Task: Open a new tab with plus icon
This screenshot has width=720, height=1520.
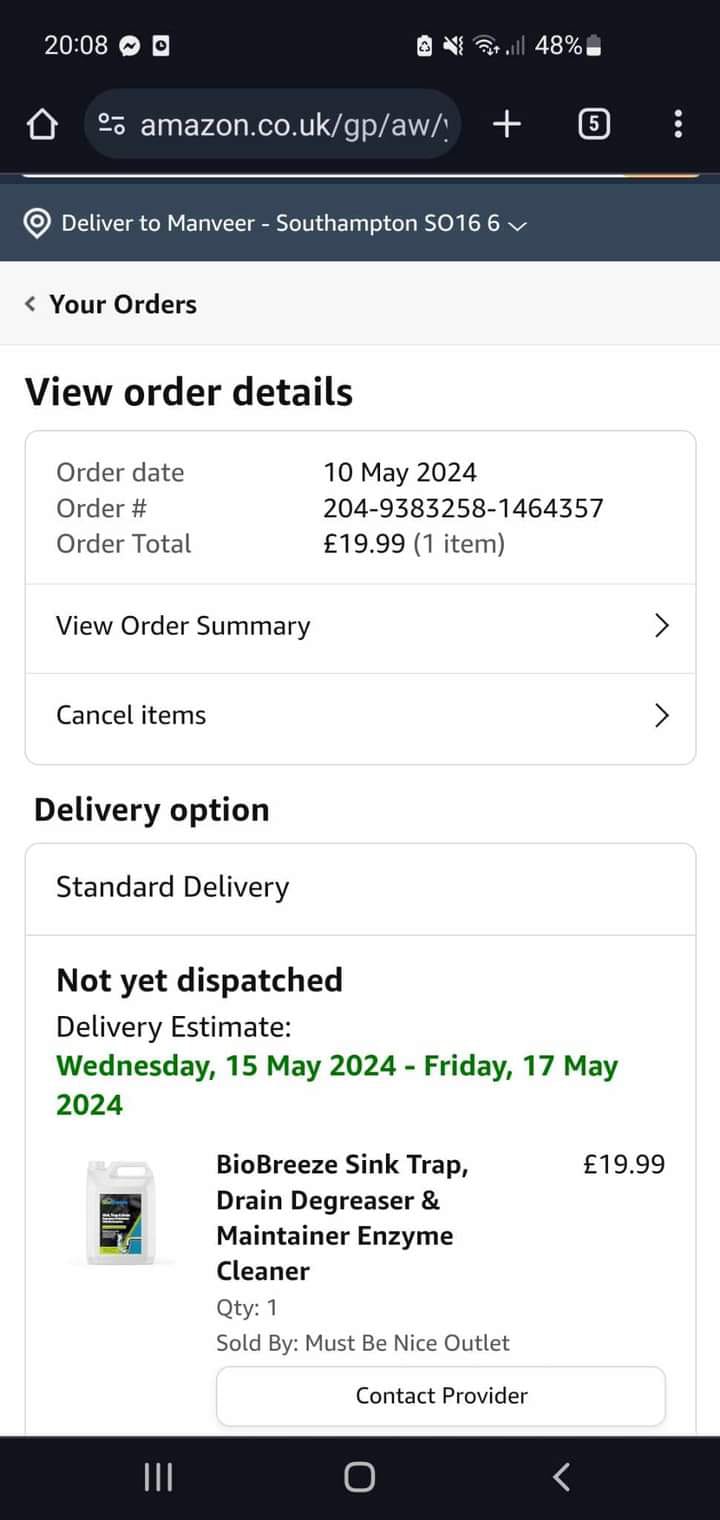Action: tap(507, 124)
